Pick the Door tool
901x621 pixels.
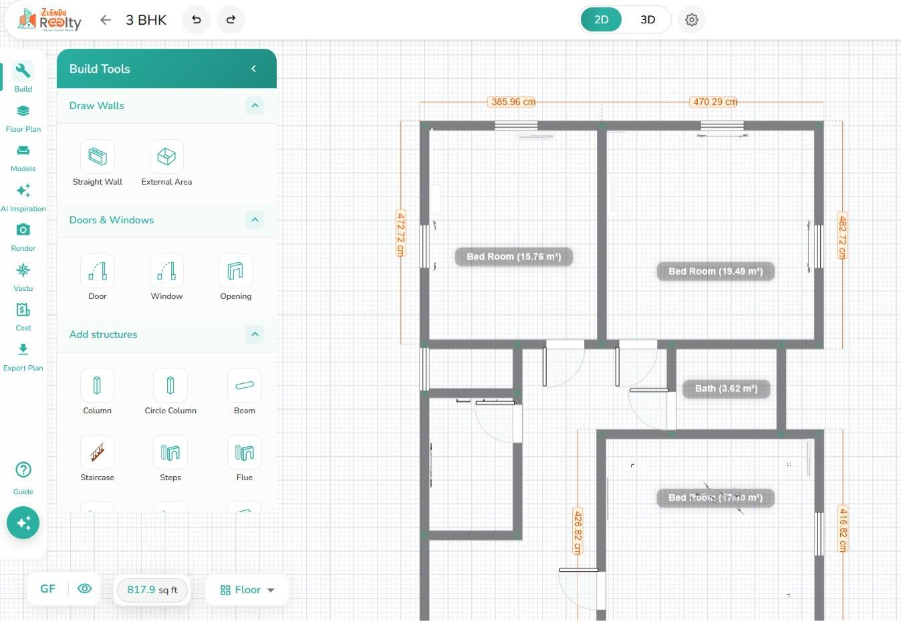(x=97, y=277)
